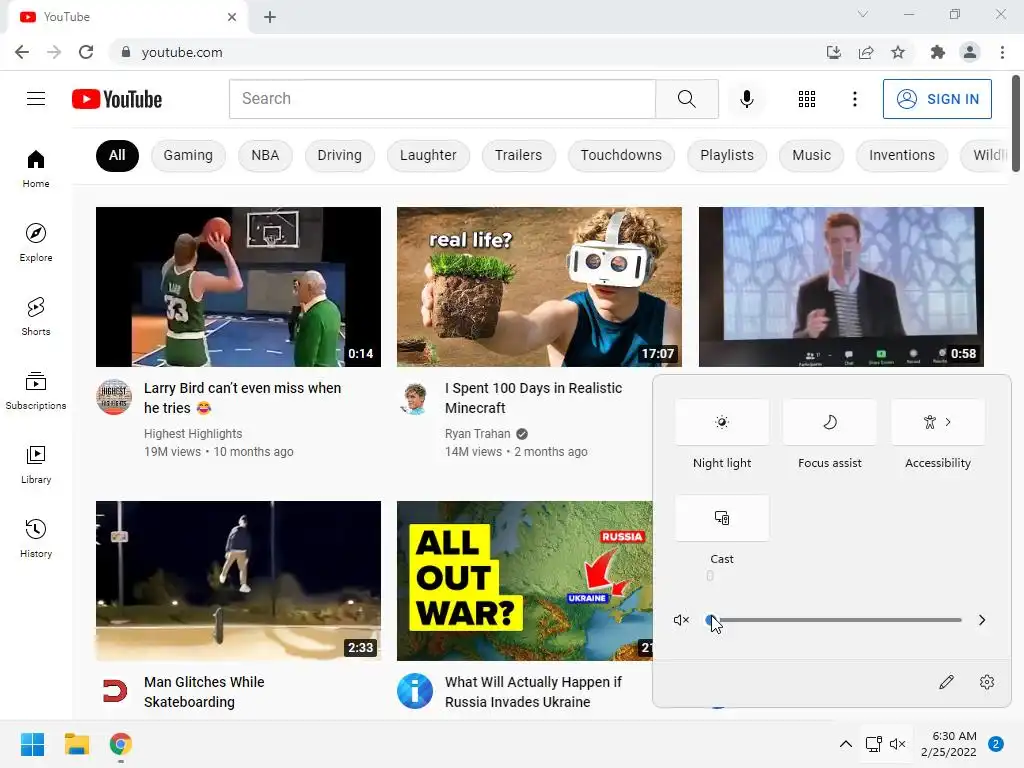Open YouTube settings three-dot menu
This screenshot has height=768, width=1024.
[854, 99]
